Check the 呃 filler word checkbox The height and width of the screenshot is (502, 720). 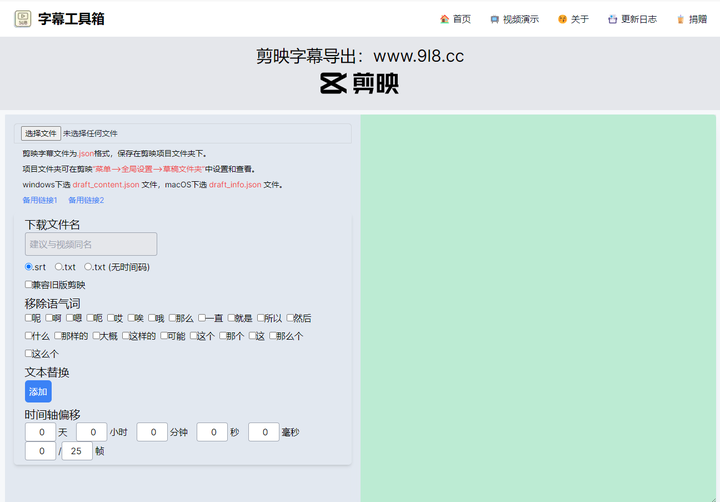point(90,317)
